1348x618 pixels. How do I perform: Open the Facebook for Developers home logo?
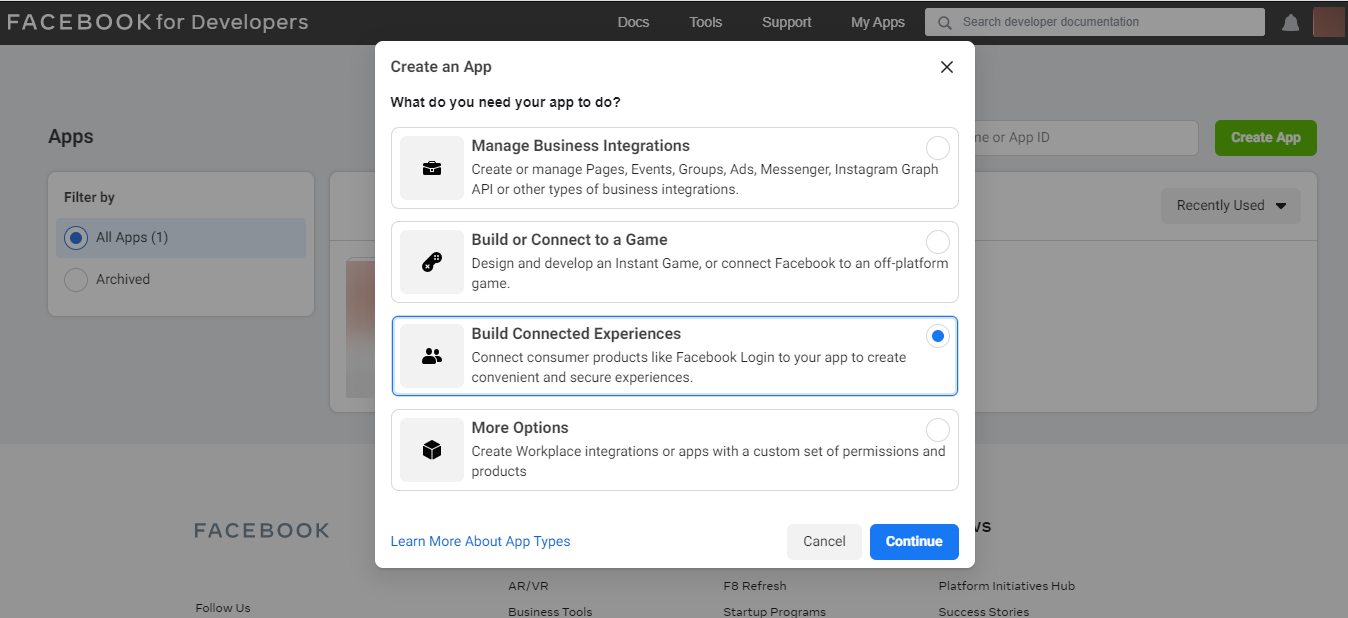pyautogui.click(x=158, y=22)
